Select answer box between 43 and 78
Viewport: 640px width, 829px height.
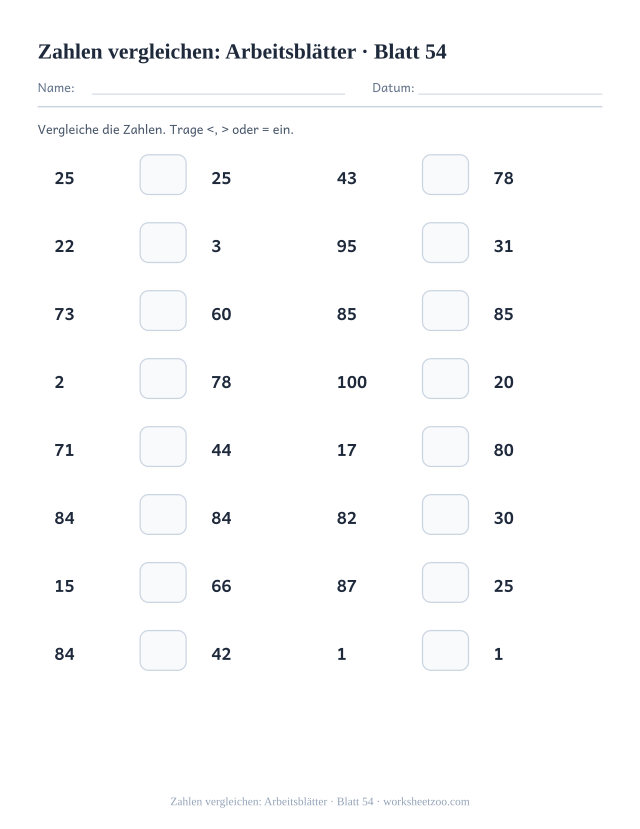(x=445, y=174)
